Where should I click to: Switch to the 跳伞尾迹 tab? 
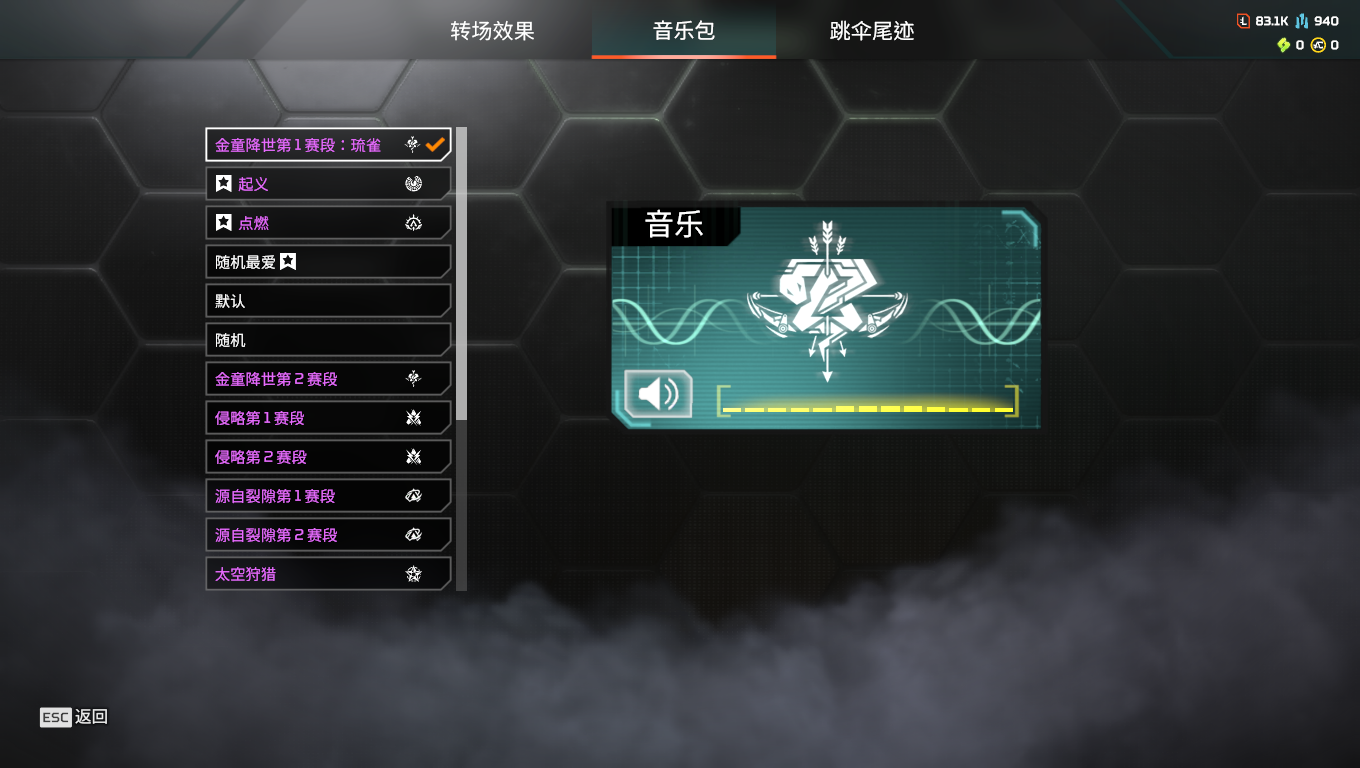pyautogui.click(x=872, y=31)
